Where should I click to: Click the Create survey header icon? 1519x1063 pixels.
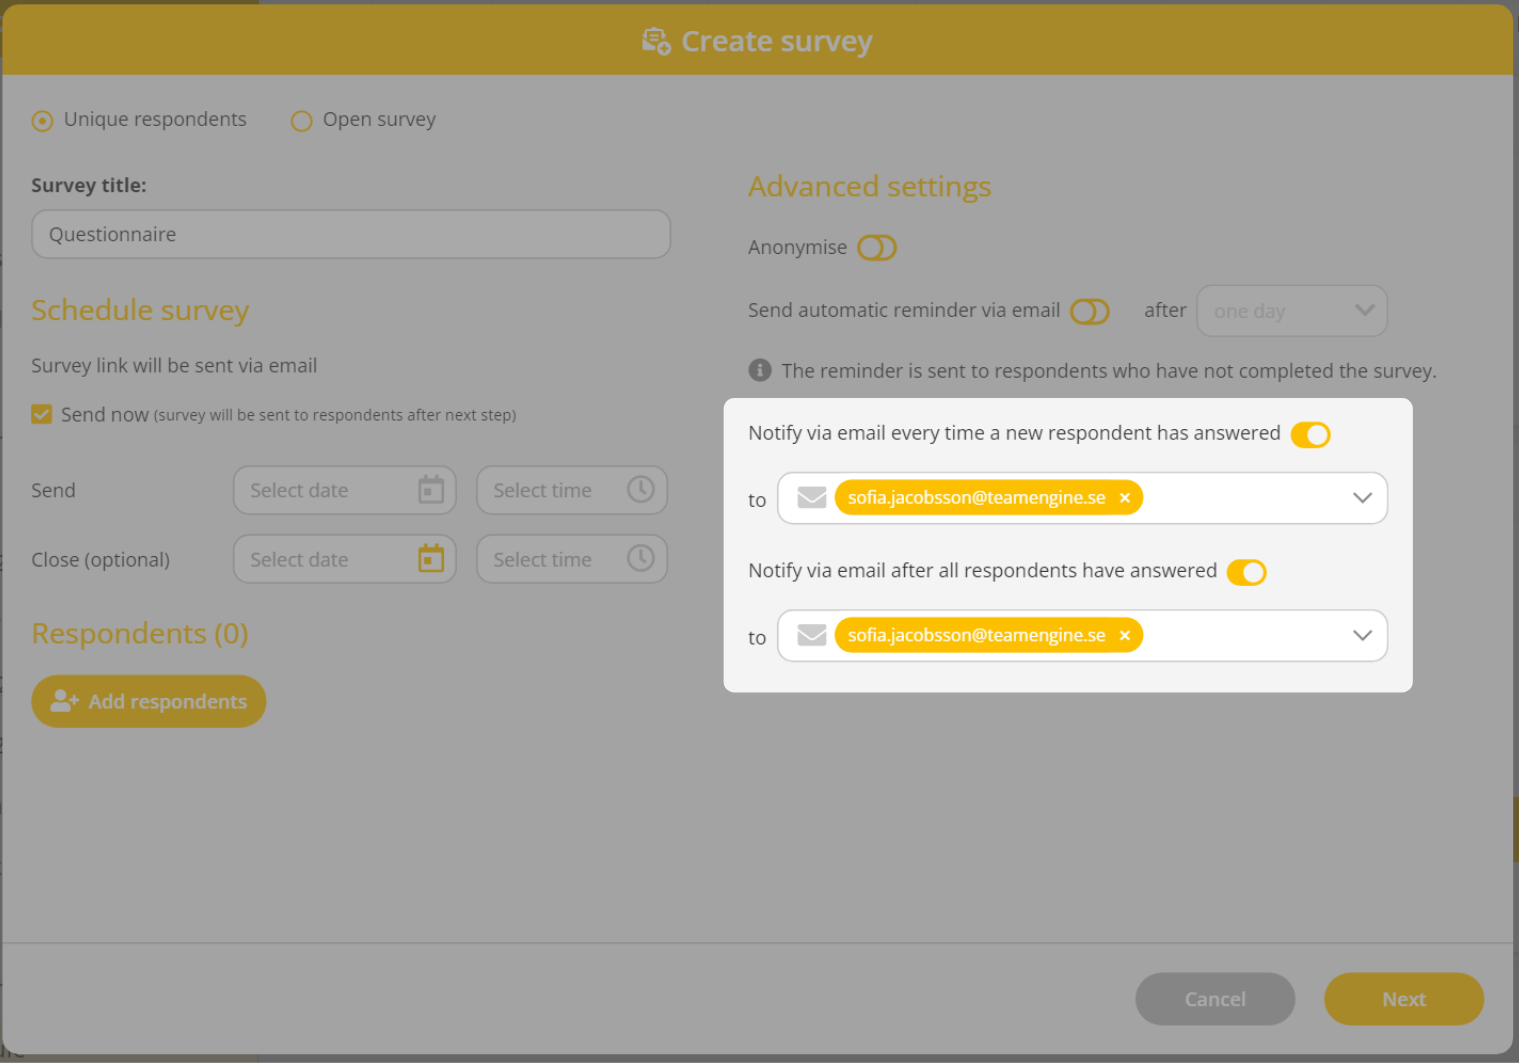[x=656, y=41]
